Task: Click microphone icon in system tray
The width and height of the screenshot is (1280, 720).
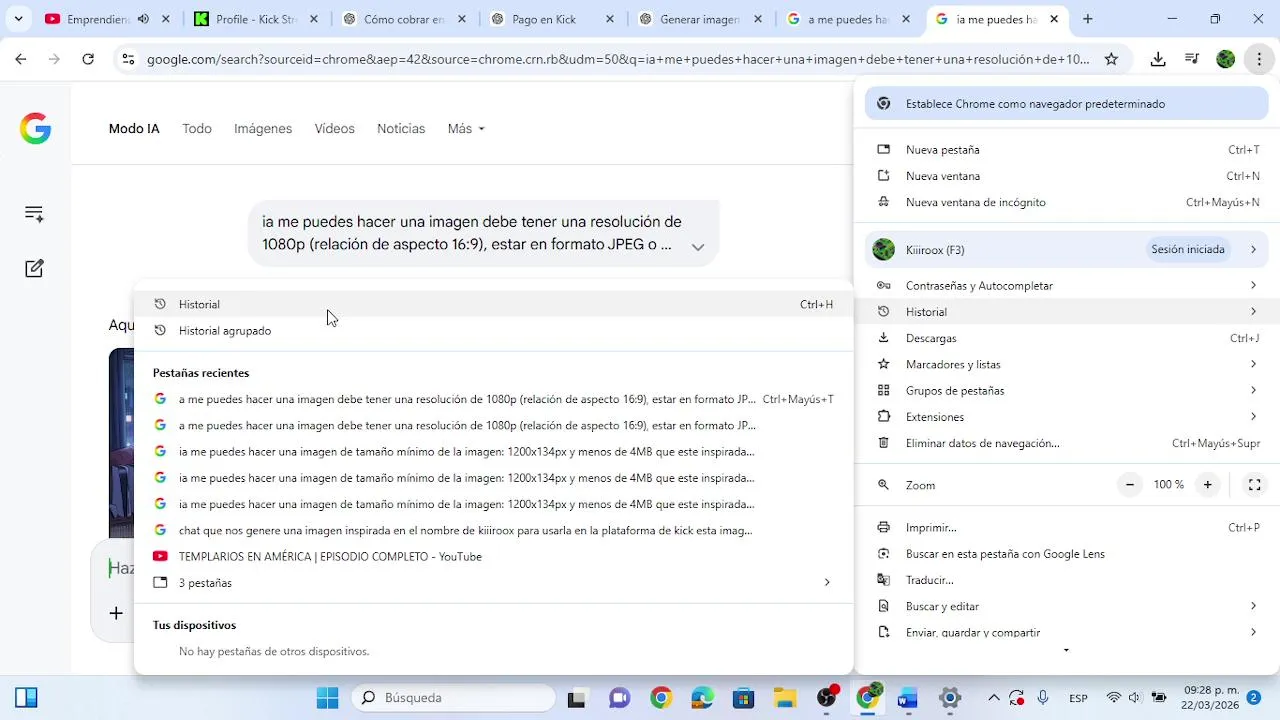Action: click(x=1043, y=698)
